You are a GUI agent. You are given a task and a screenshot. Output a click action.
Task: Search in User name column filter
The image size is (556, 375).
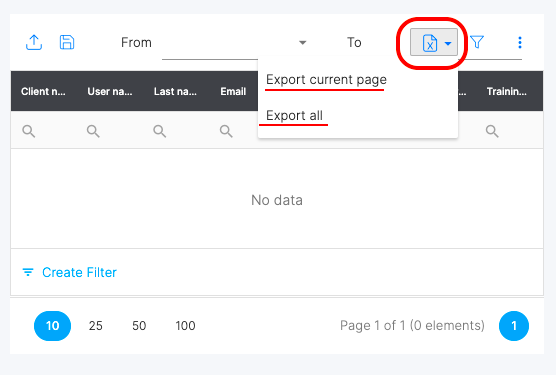(93, 131)
